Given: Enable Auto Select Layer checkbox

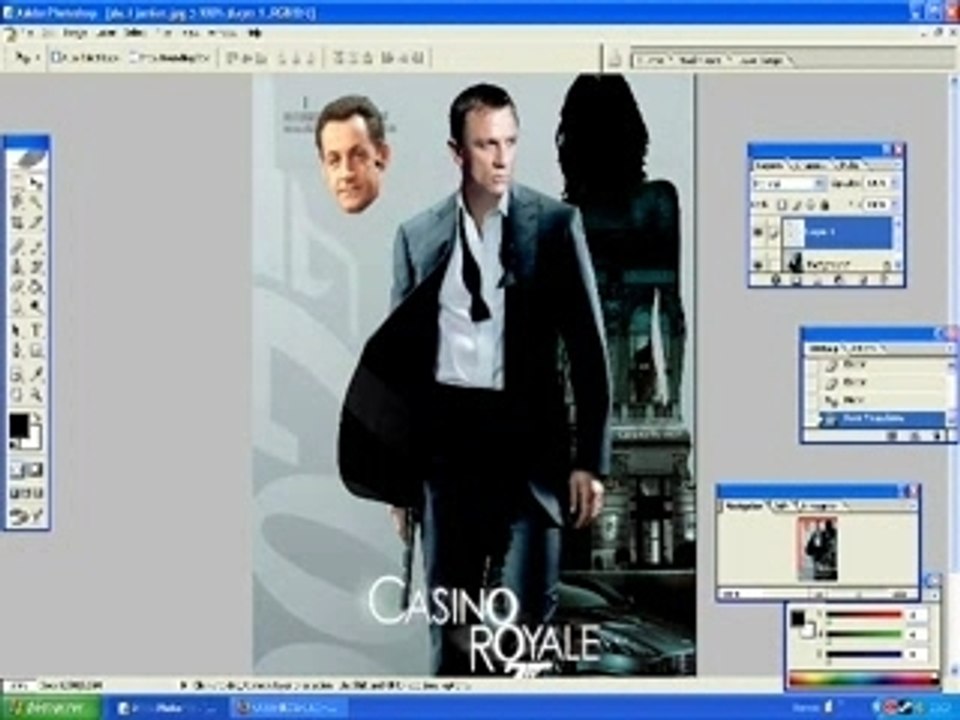Looking at the screenshot, I should click(x=56, y=58).
